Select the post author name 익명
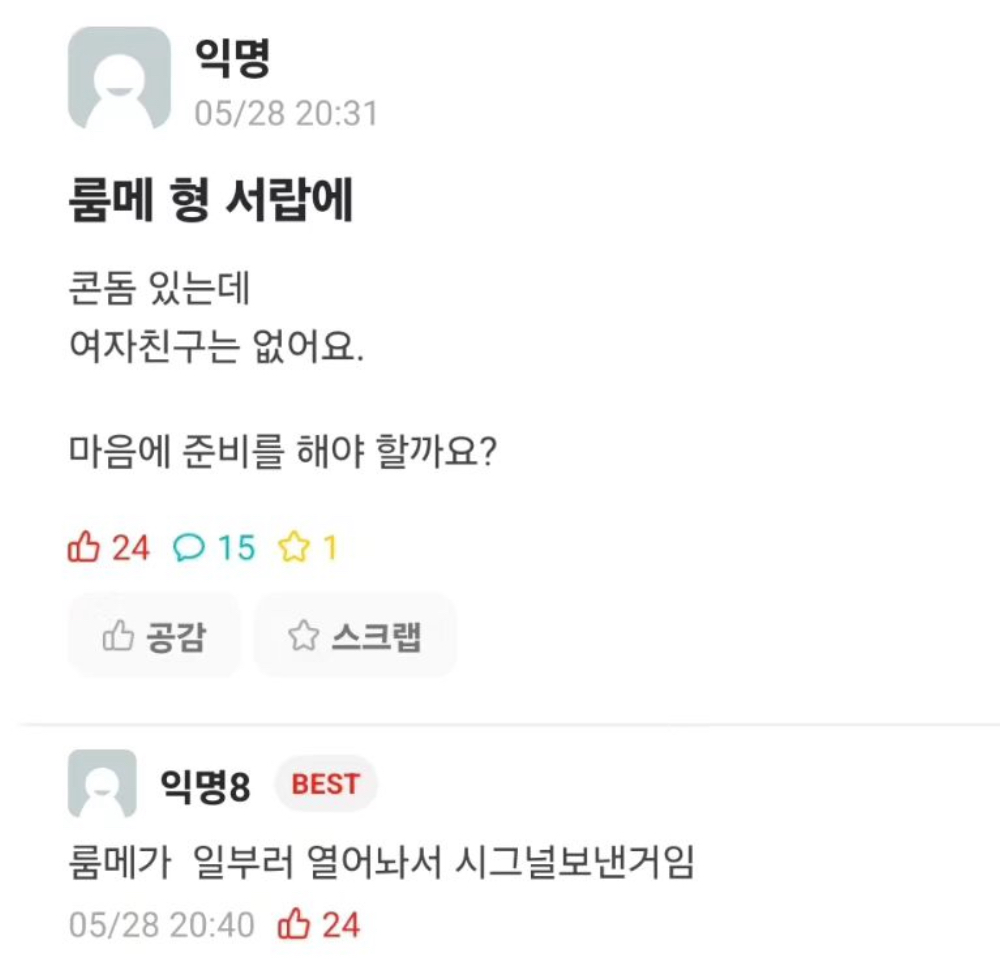 (236, 59)
